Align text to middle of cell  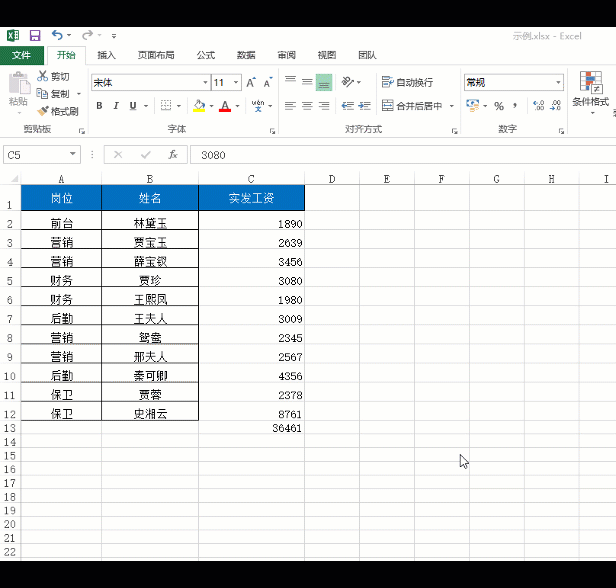pos(307,82)
